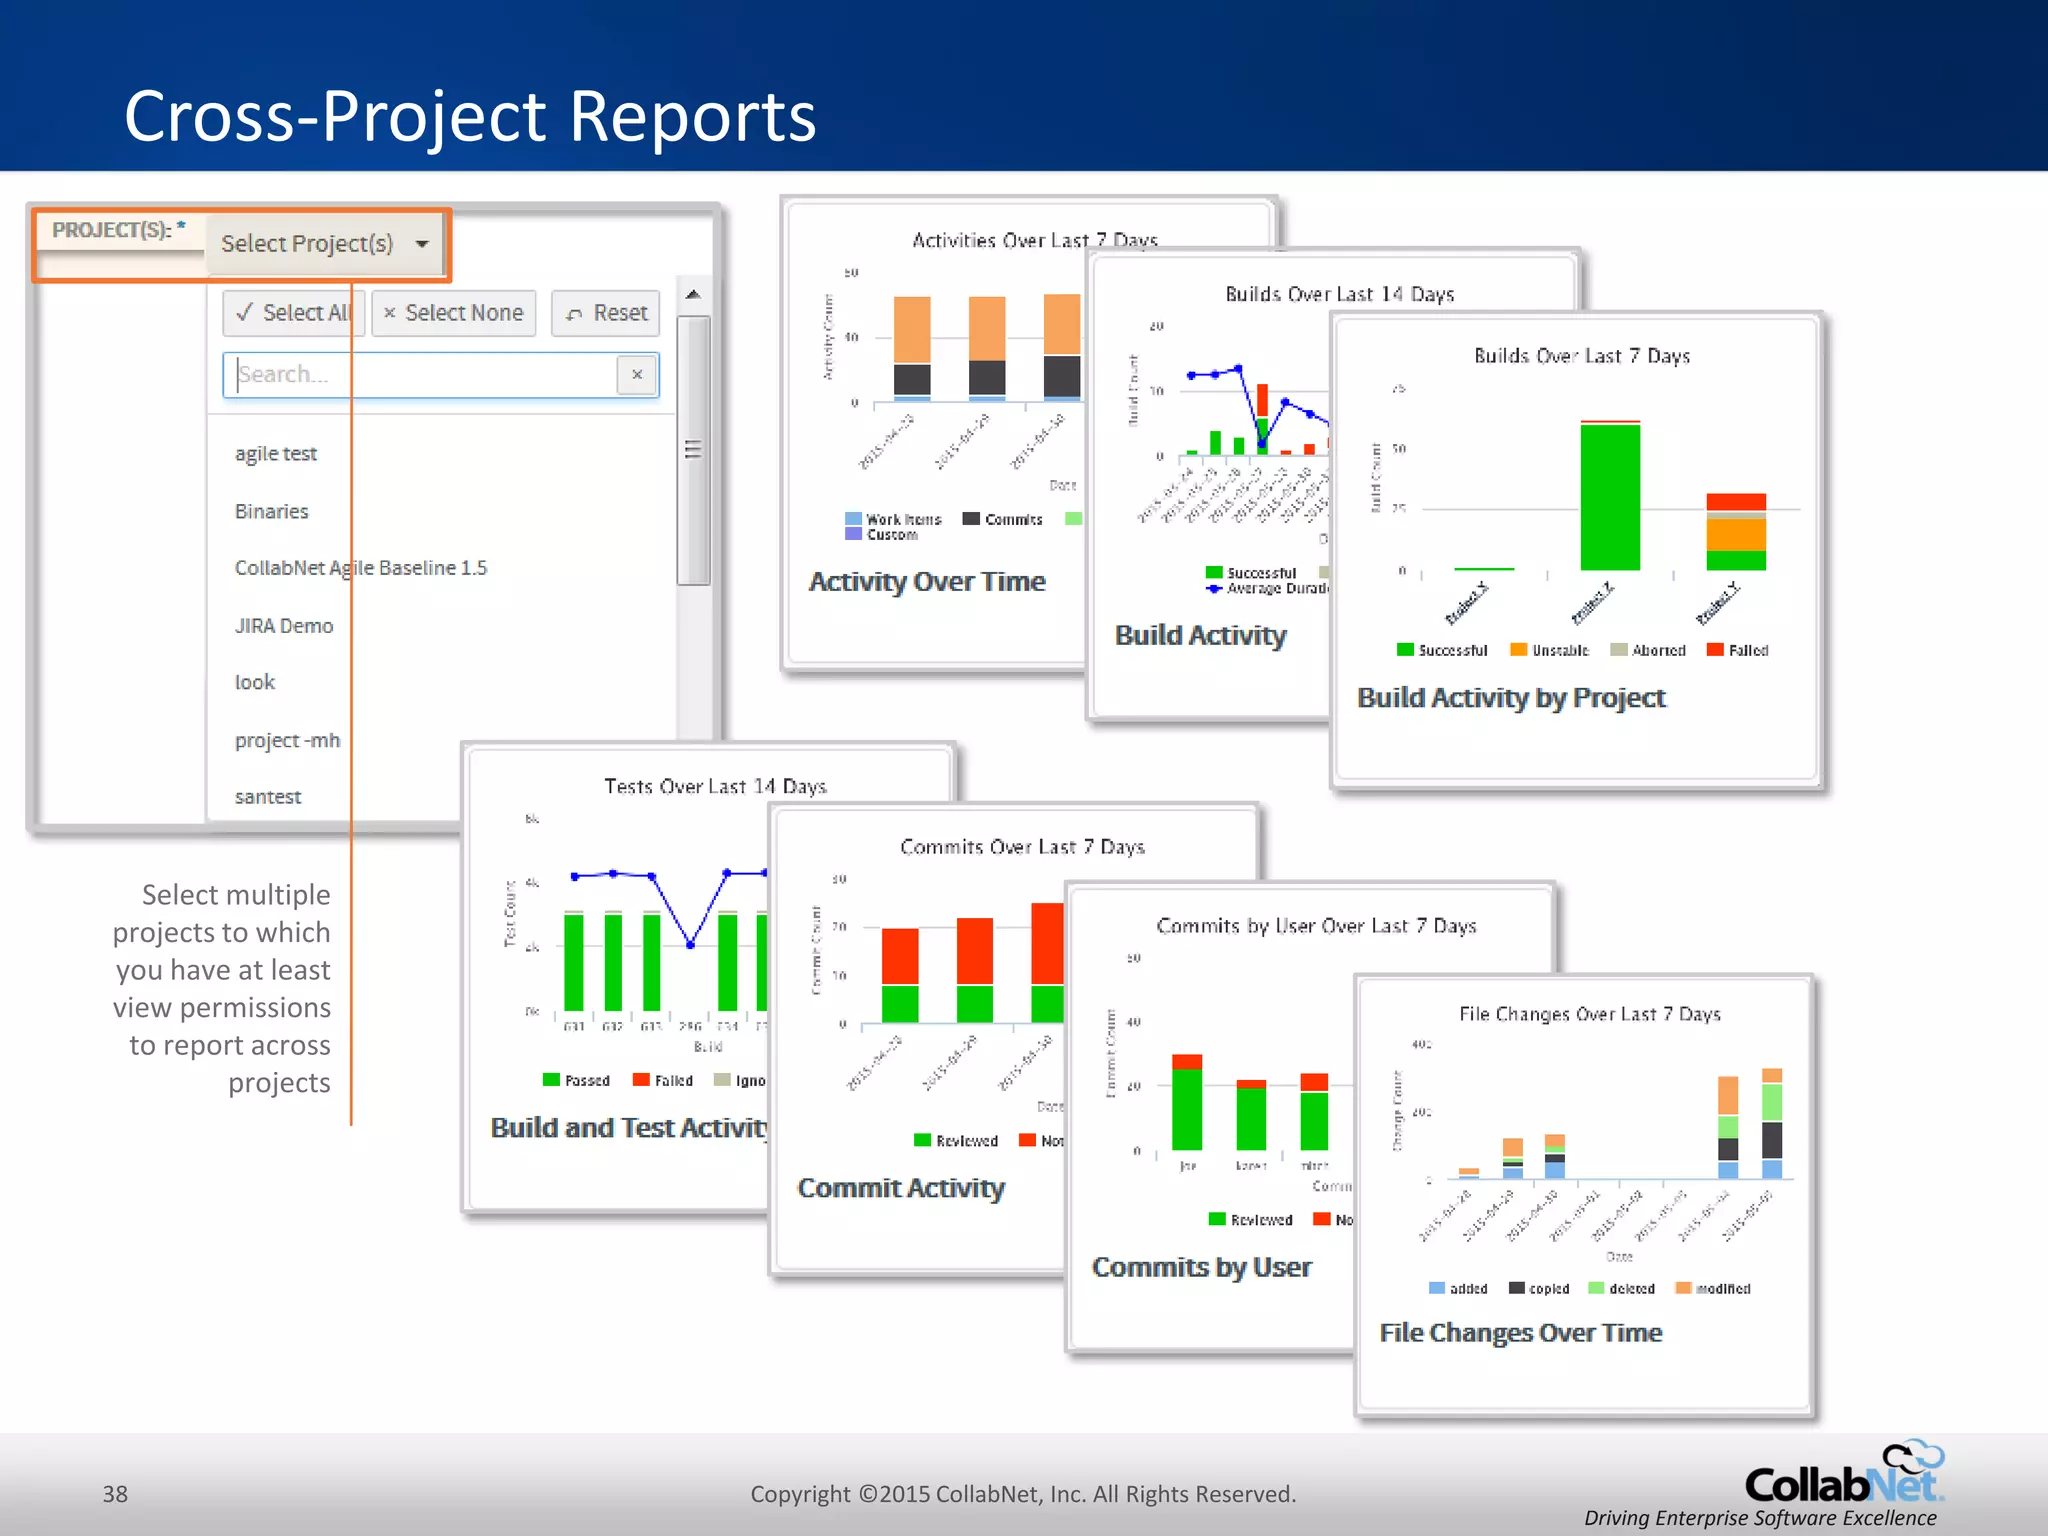Screen dimensions: 2048x1536
Task: Toggle the Aborted legend entry
Action: click(1647, 650)
